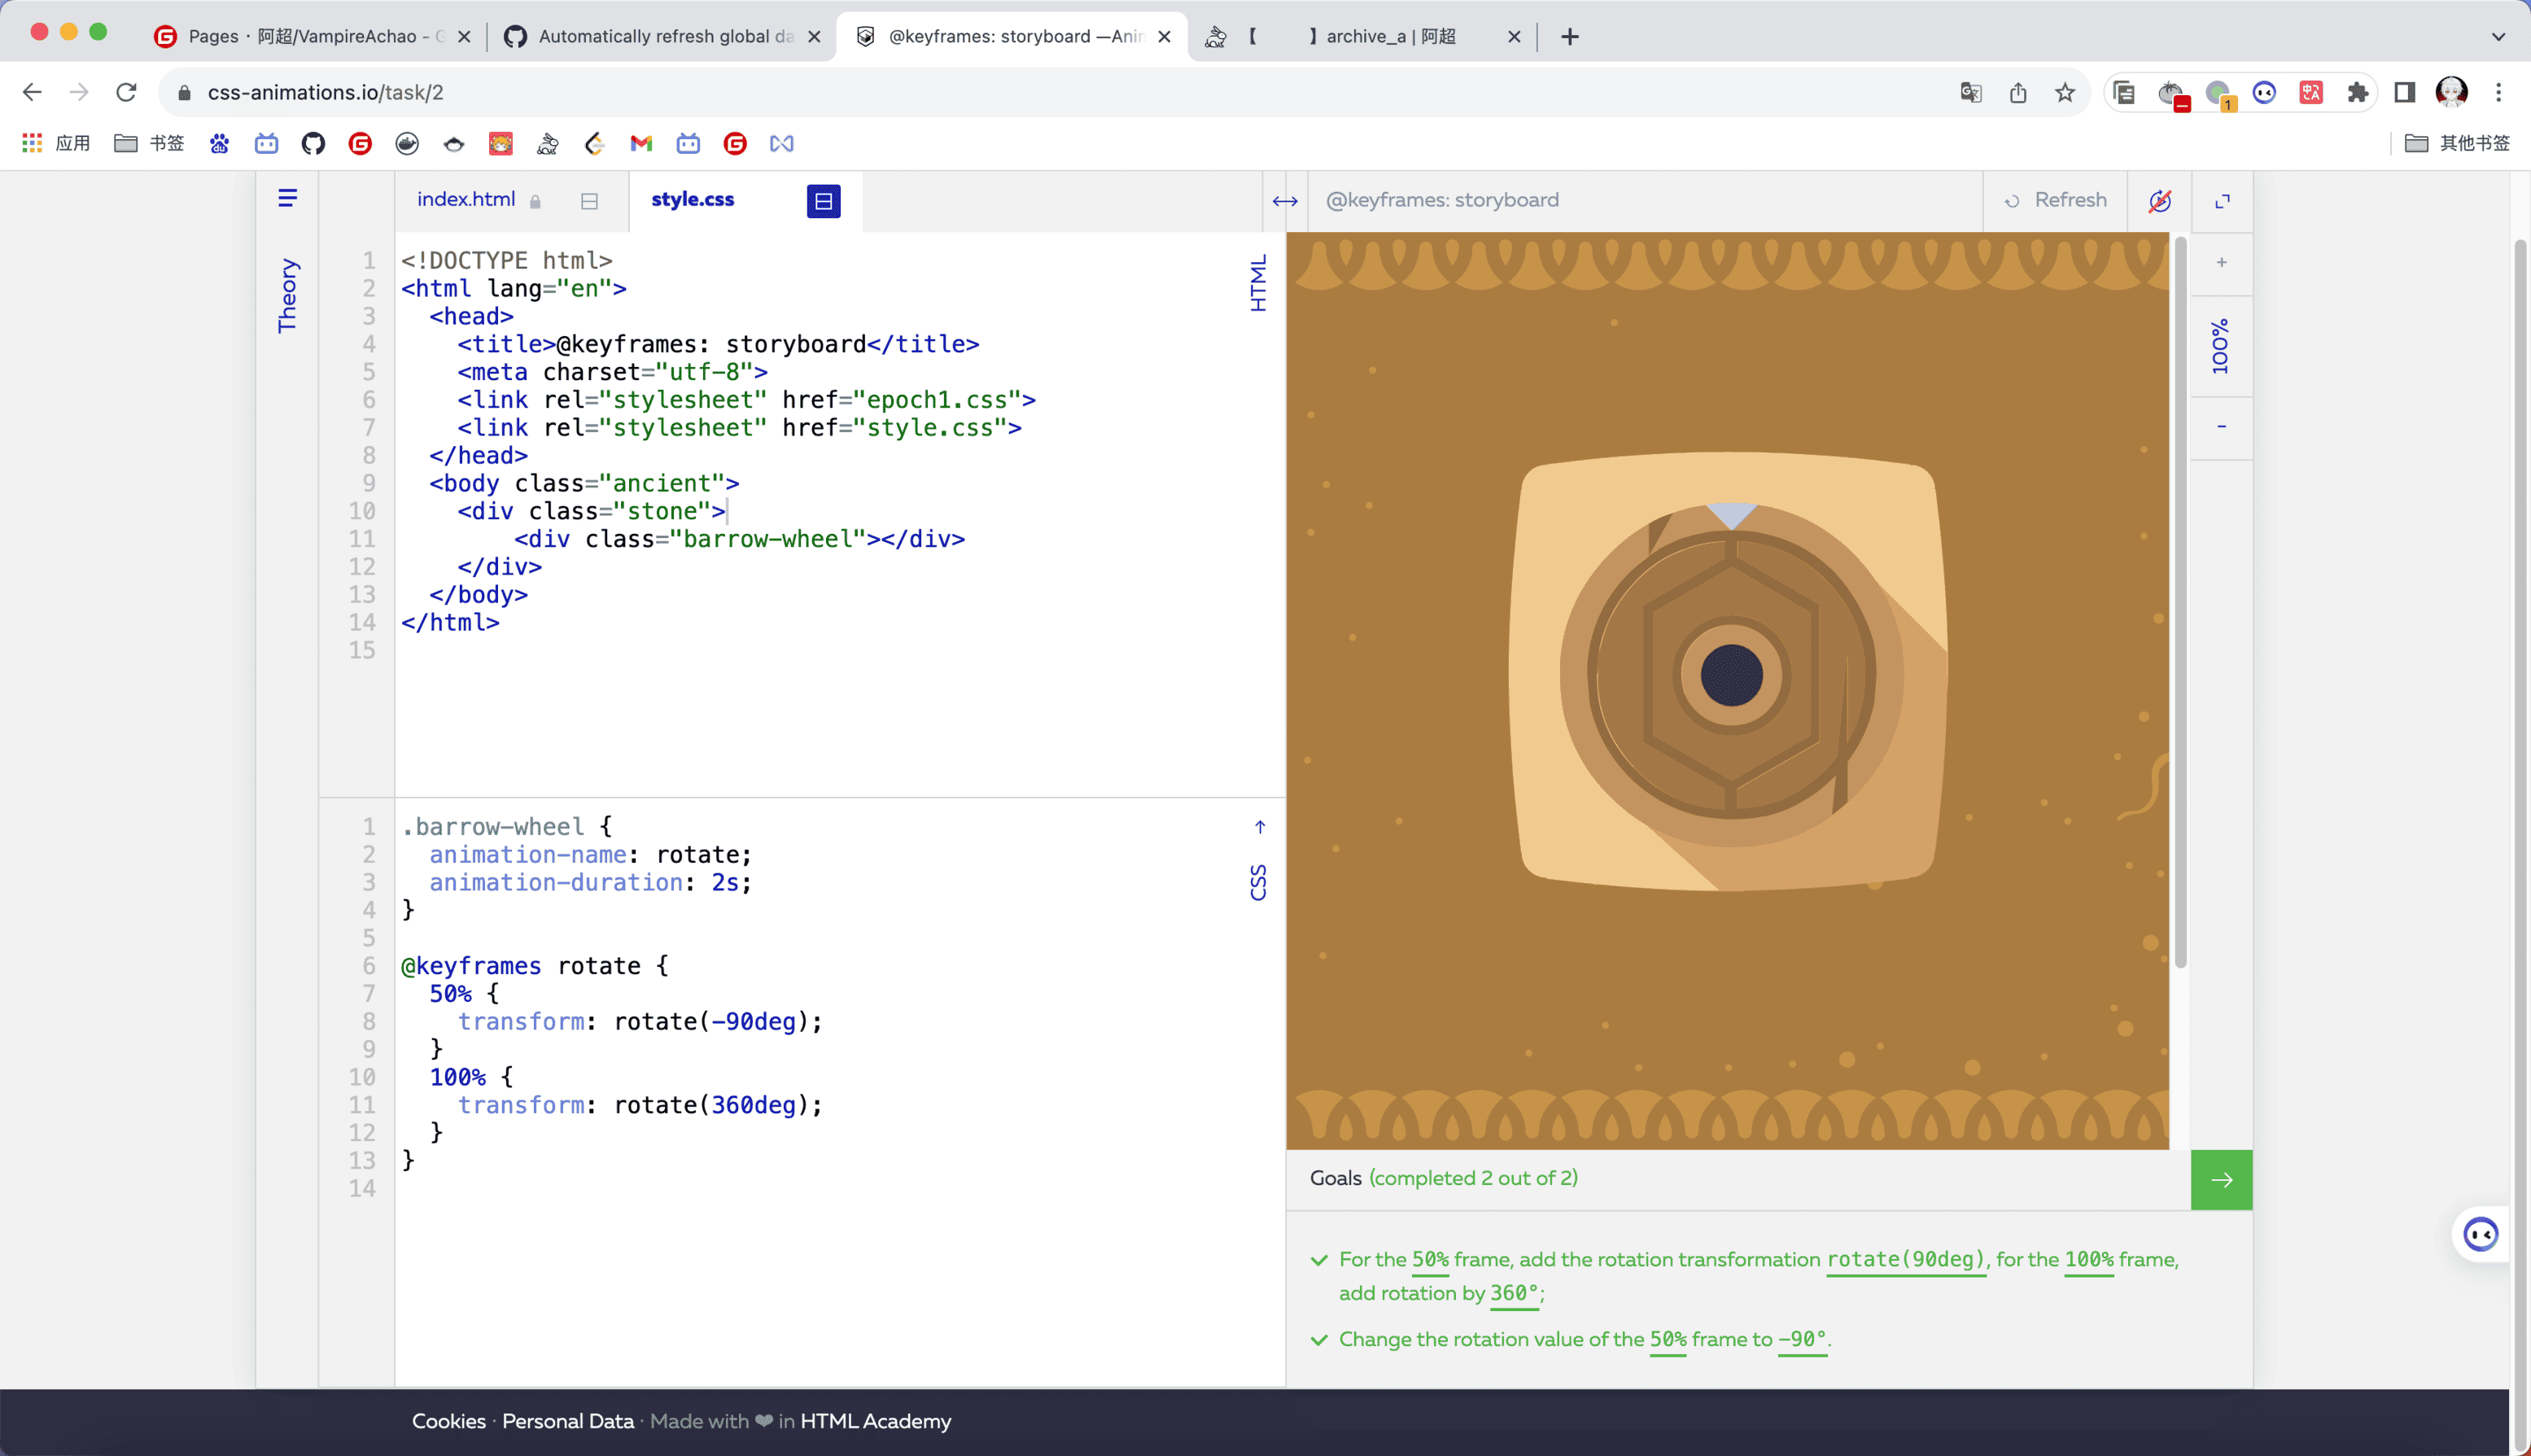Zoom out preview with minus icon
Screen dimensions: 2531x1456
[x=2221, y=427]
